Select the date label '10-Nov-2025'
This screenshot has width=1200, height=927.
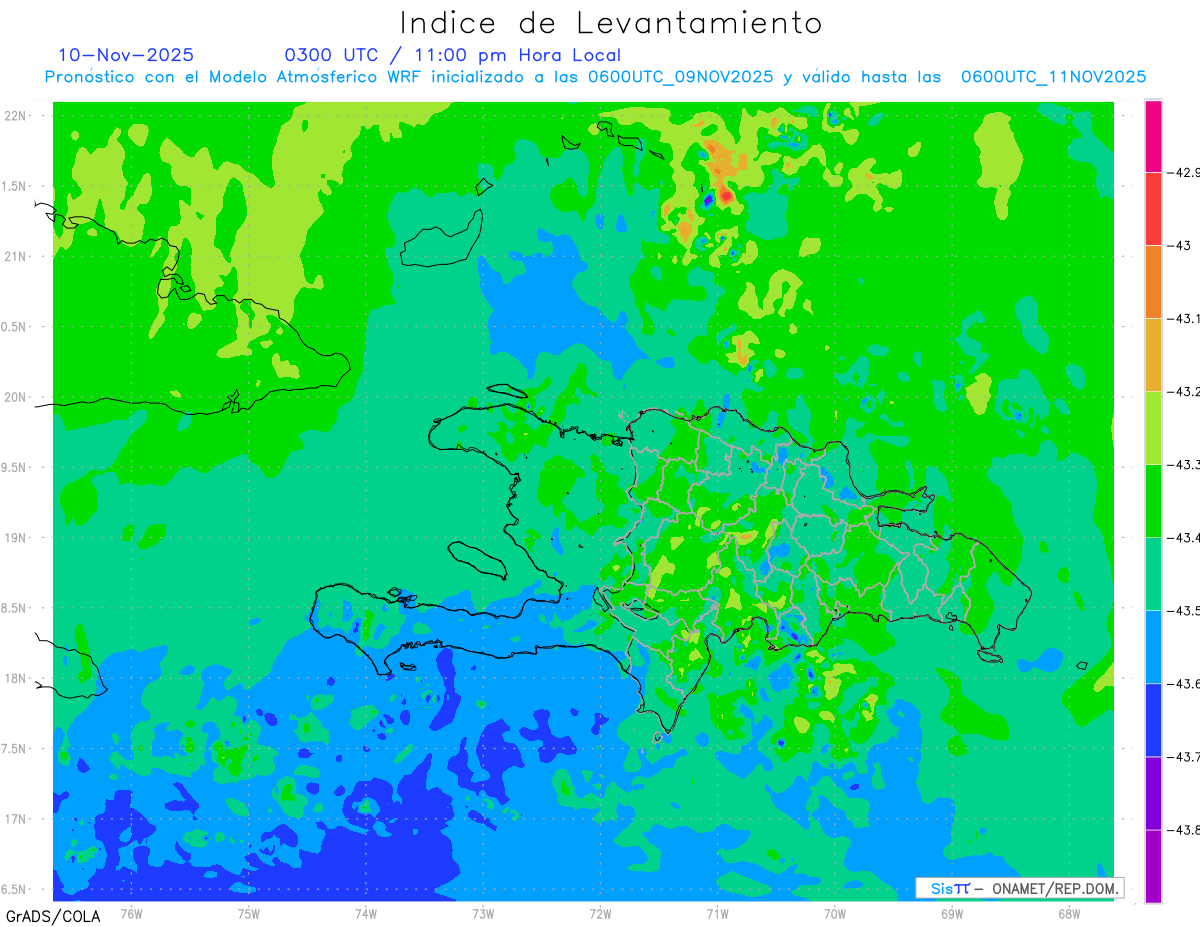tap(126, 55)
